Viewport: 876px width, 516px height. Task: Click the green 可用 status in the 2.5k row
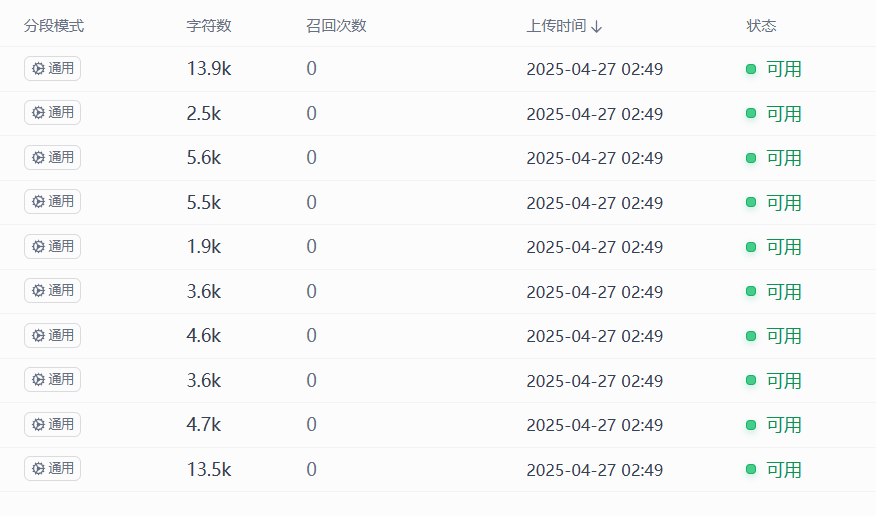pyautogui.click(x=774, y=113)
